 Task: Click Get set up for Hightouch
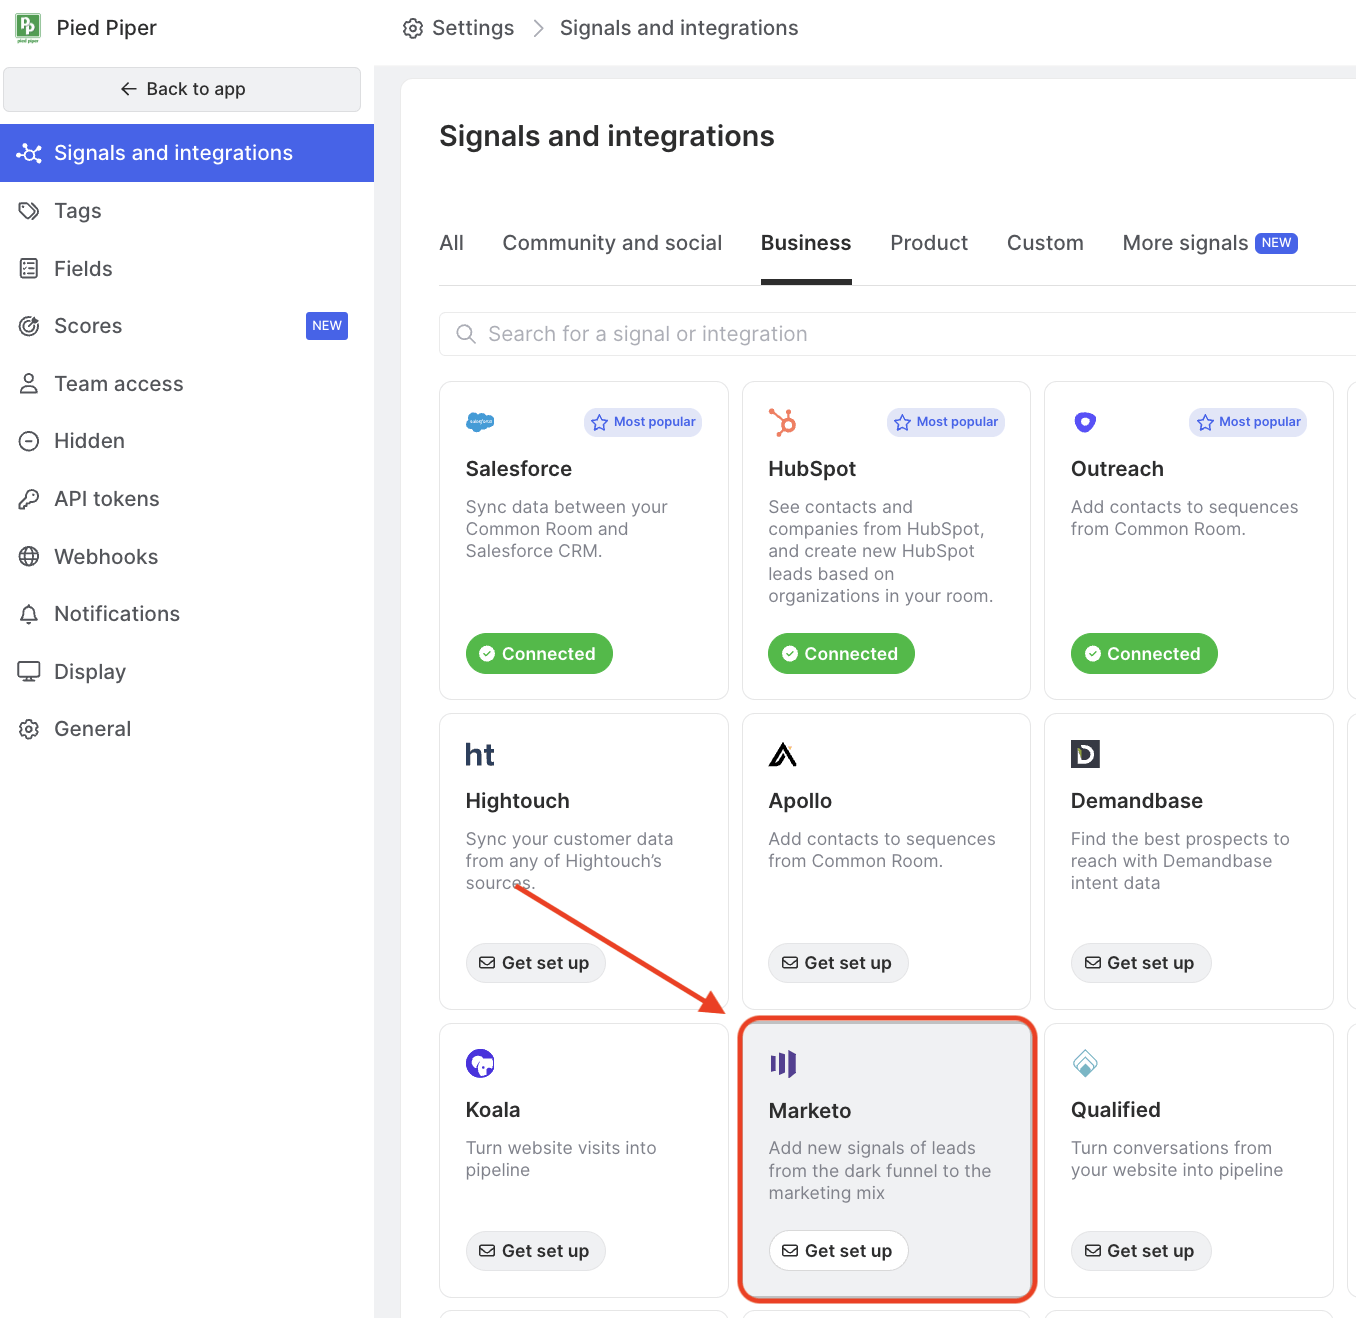(535, 963)
